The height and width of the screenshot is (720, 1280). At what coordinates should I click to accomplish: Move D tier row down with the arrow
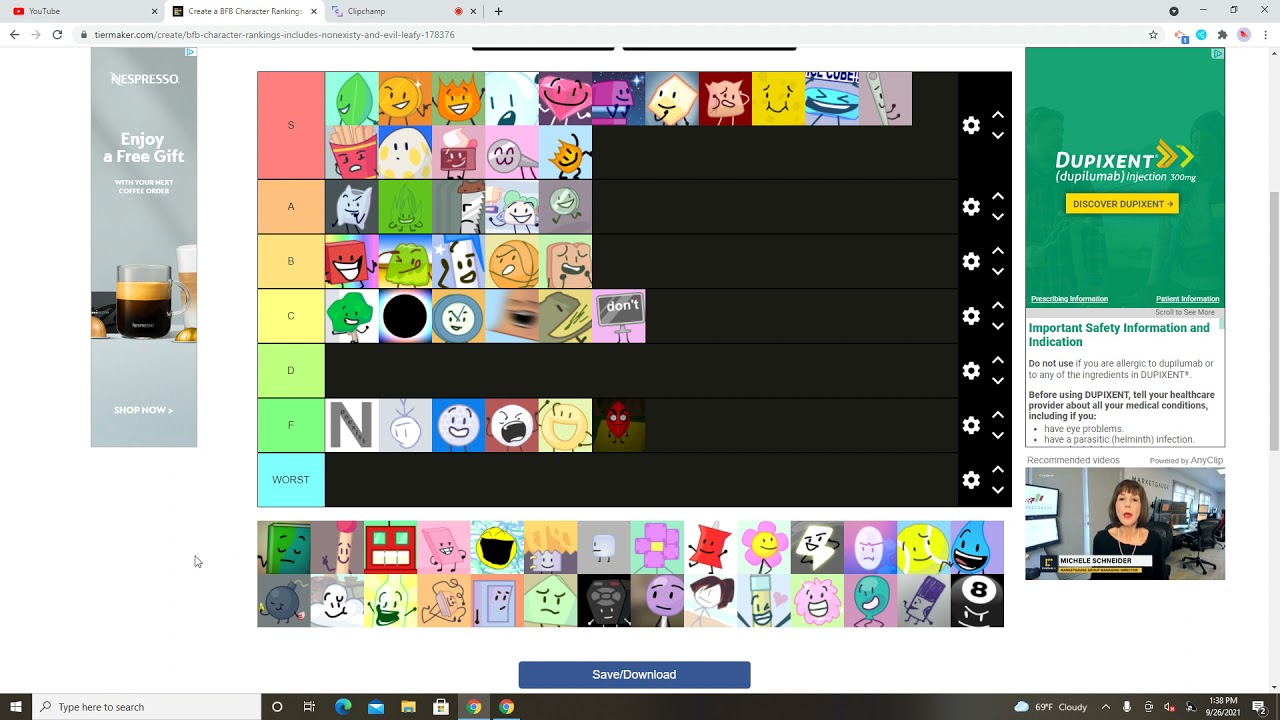click(997, 380)
